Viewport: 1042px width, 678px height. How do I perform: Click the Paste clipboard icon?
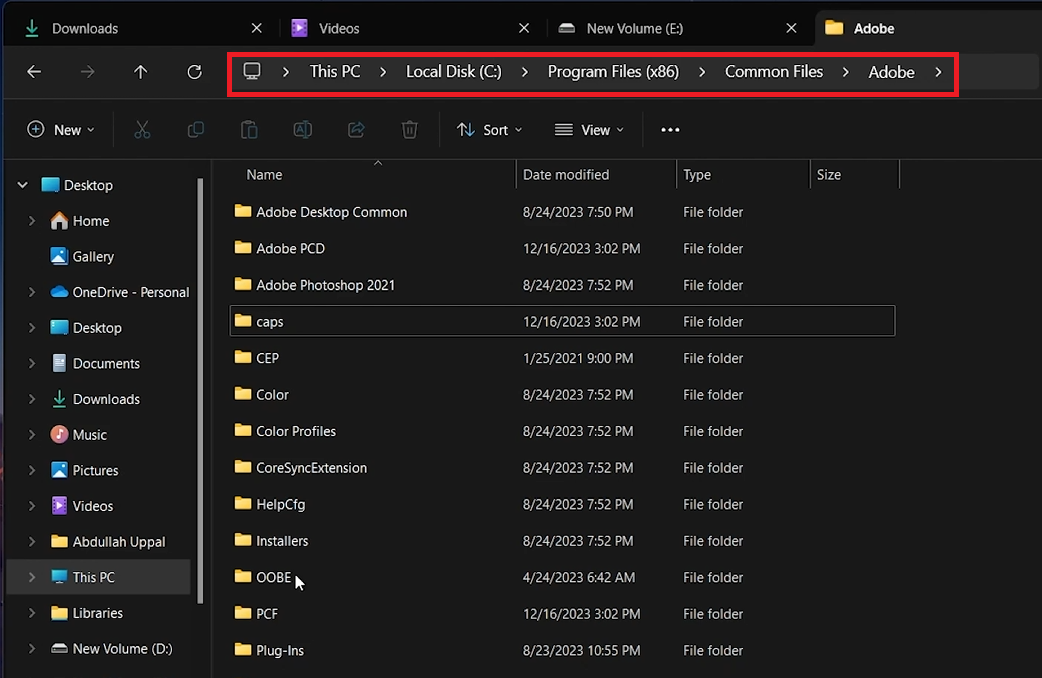(x=249, y=130)
